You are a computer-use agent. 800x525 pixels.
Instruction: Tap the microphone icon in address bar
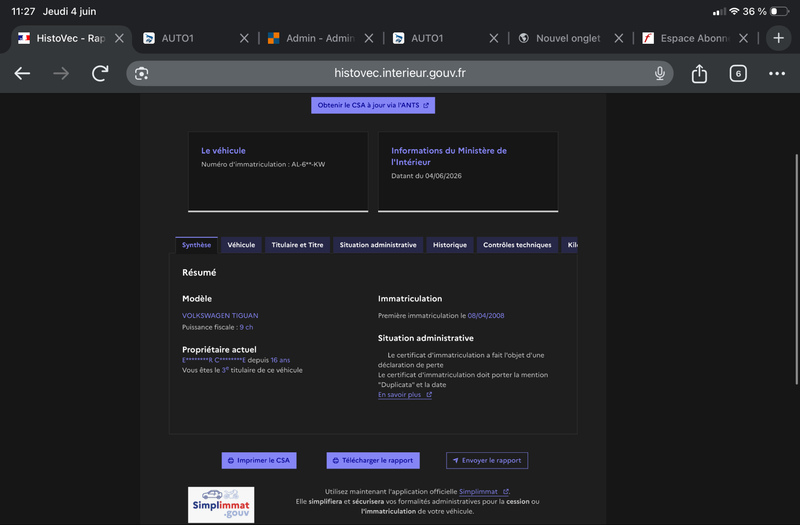(x=660, y=73)
